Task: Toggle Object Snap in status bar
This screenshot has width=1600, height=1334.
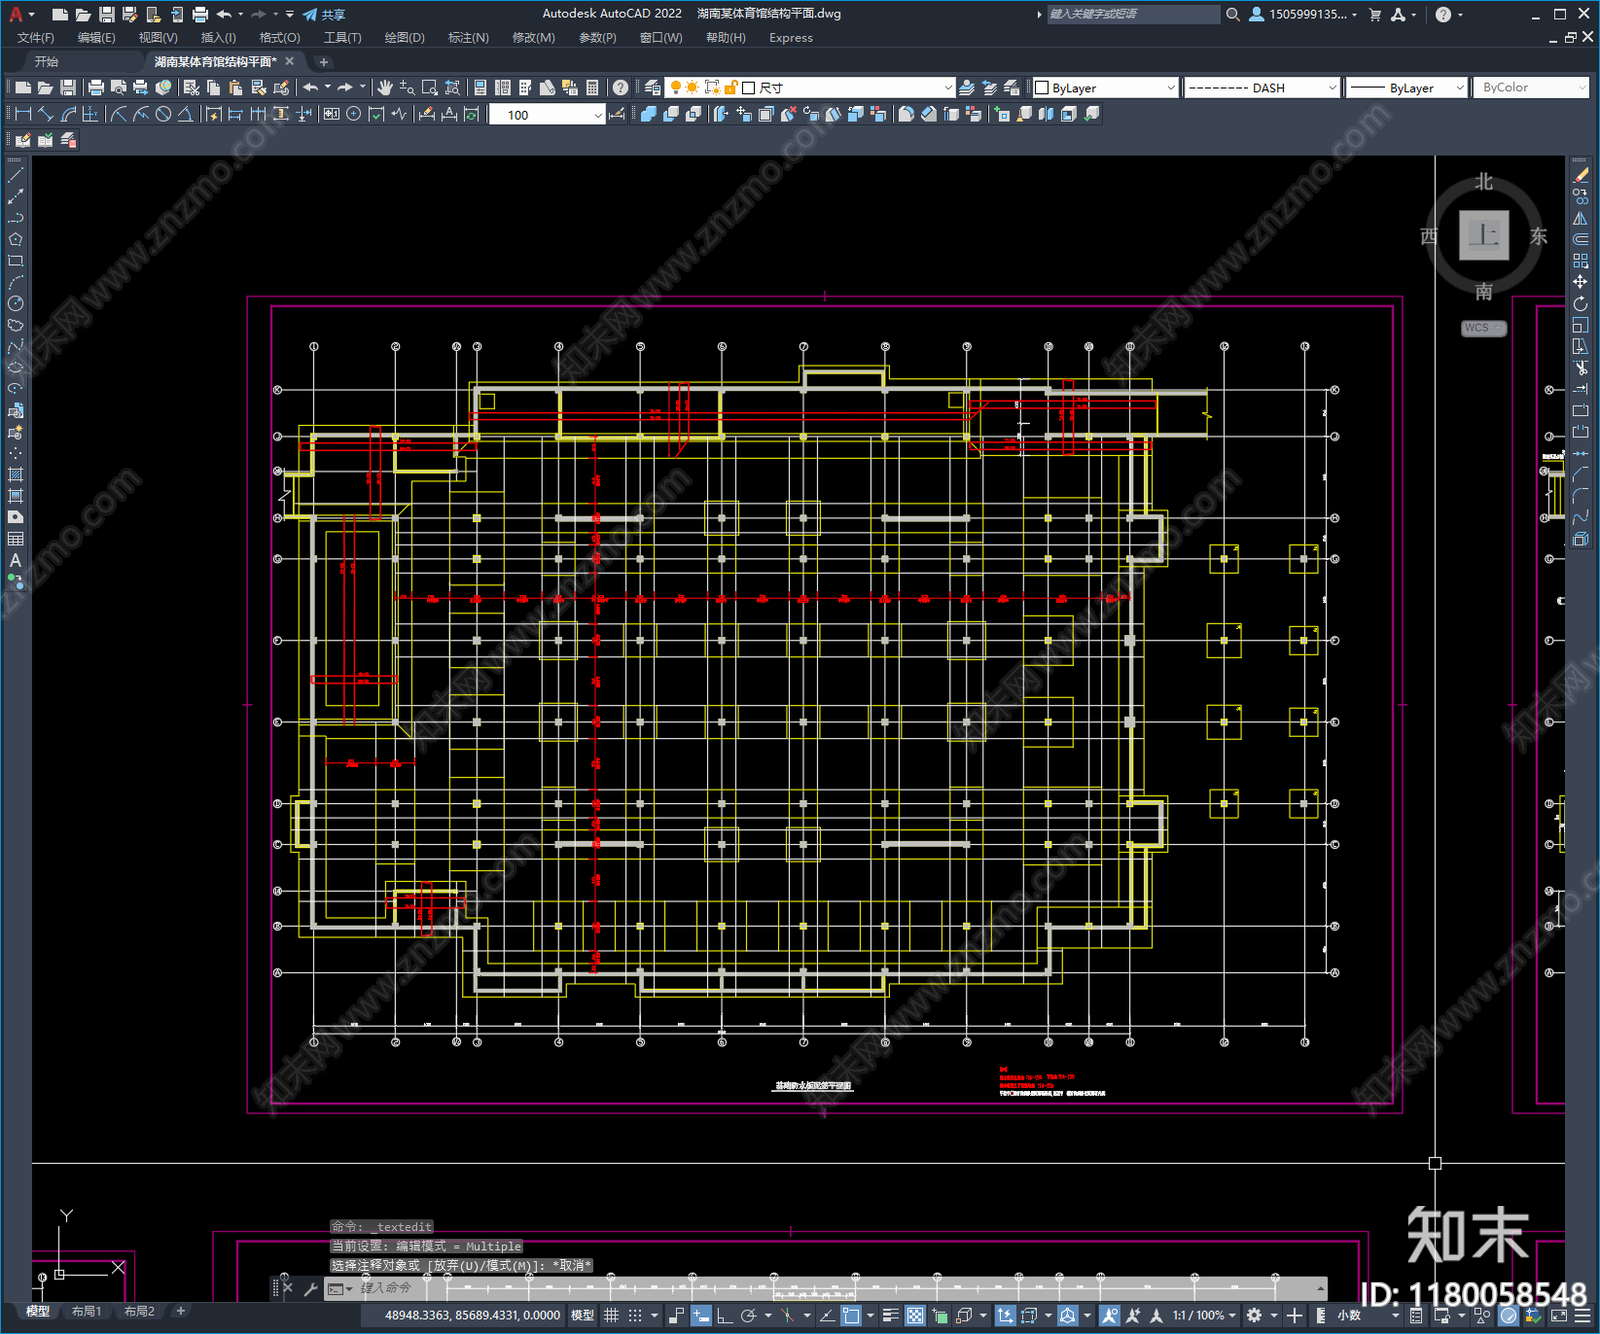Action: coord(851,1315)
